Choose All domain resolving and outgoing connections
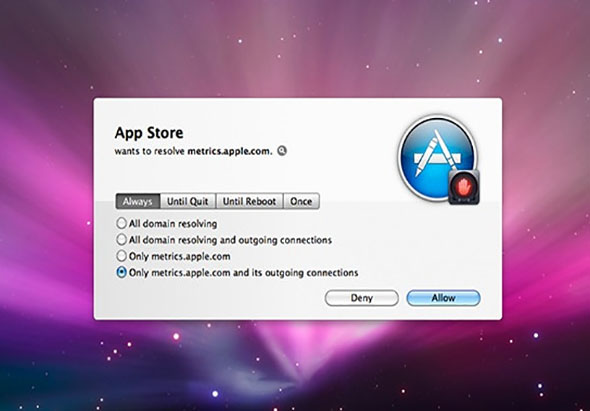The image size is (590, 411). click(224, 240)
